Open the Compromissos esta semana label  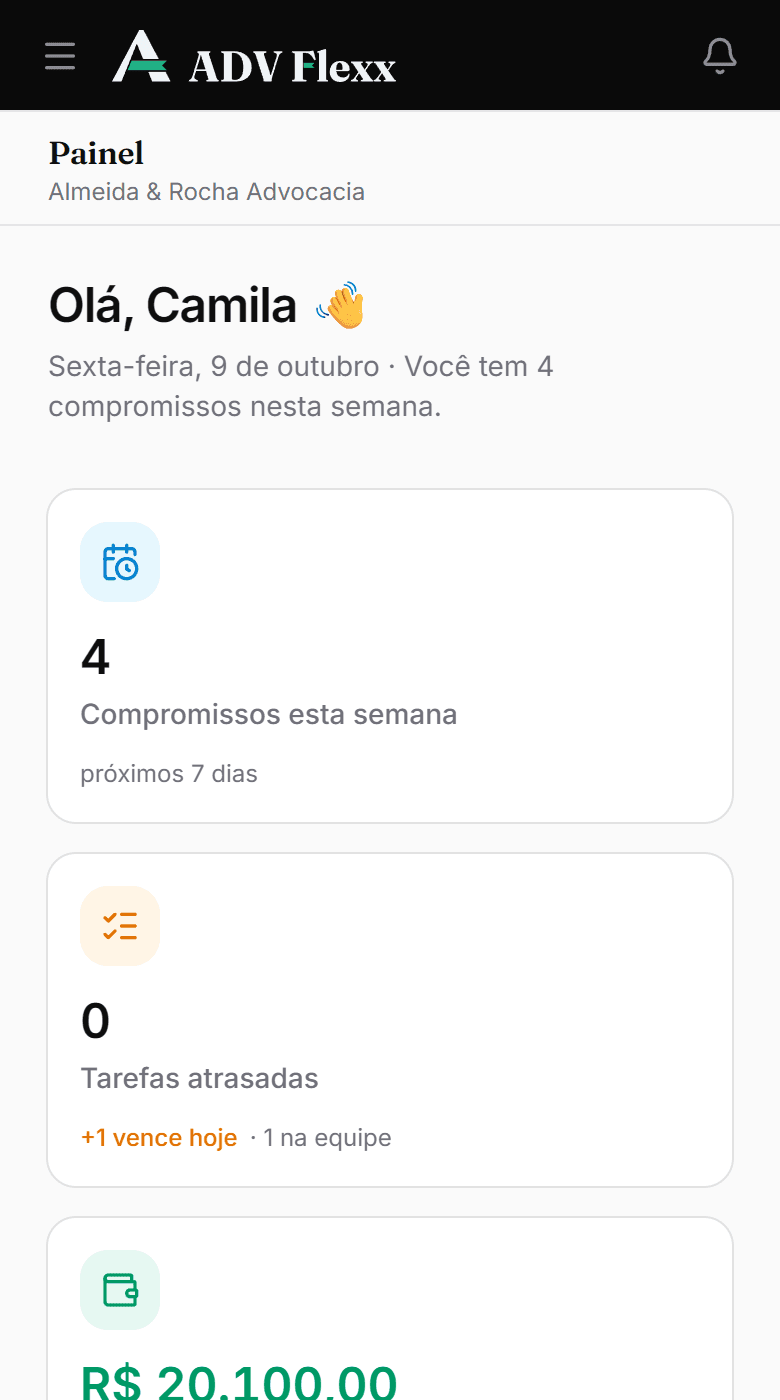tap(269, 714)
